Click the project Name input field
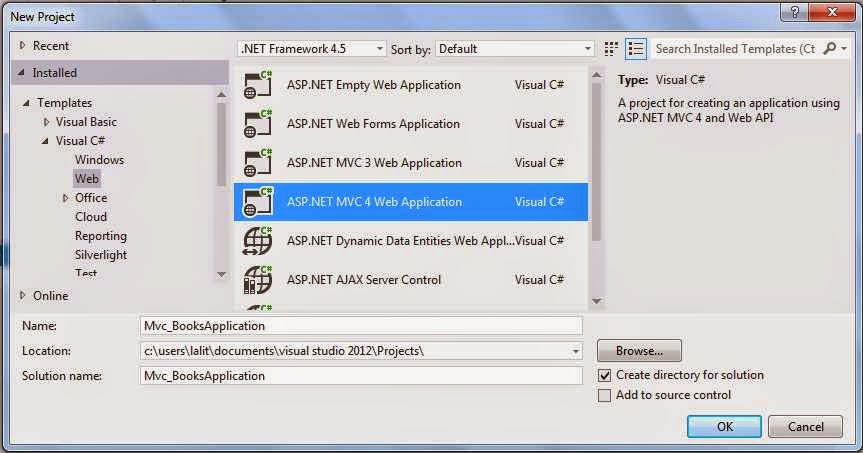This screenshot has height=453, width=863. click(x=361, y=326)
